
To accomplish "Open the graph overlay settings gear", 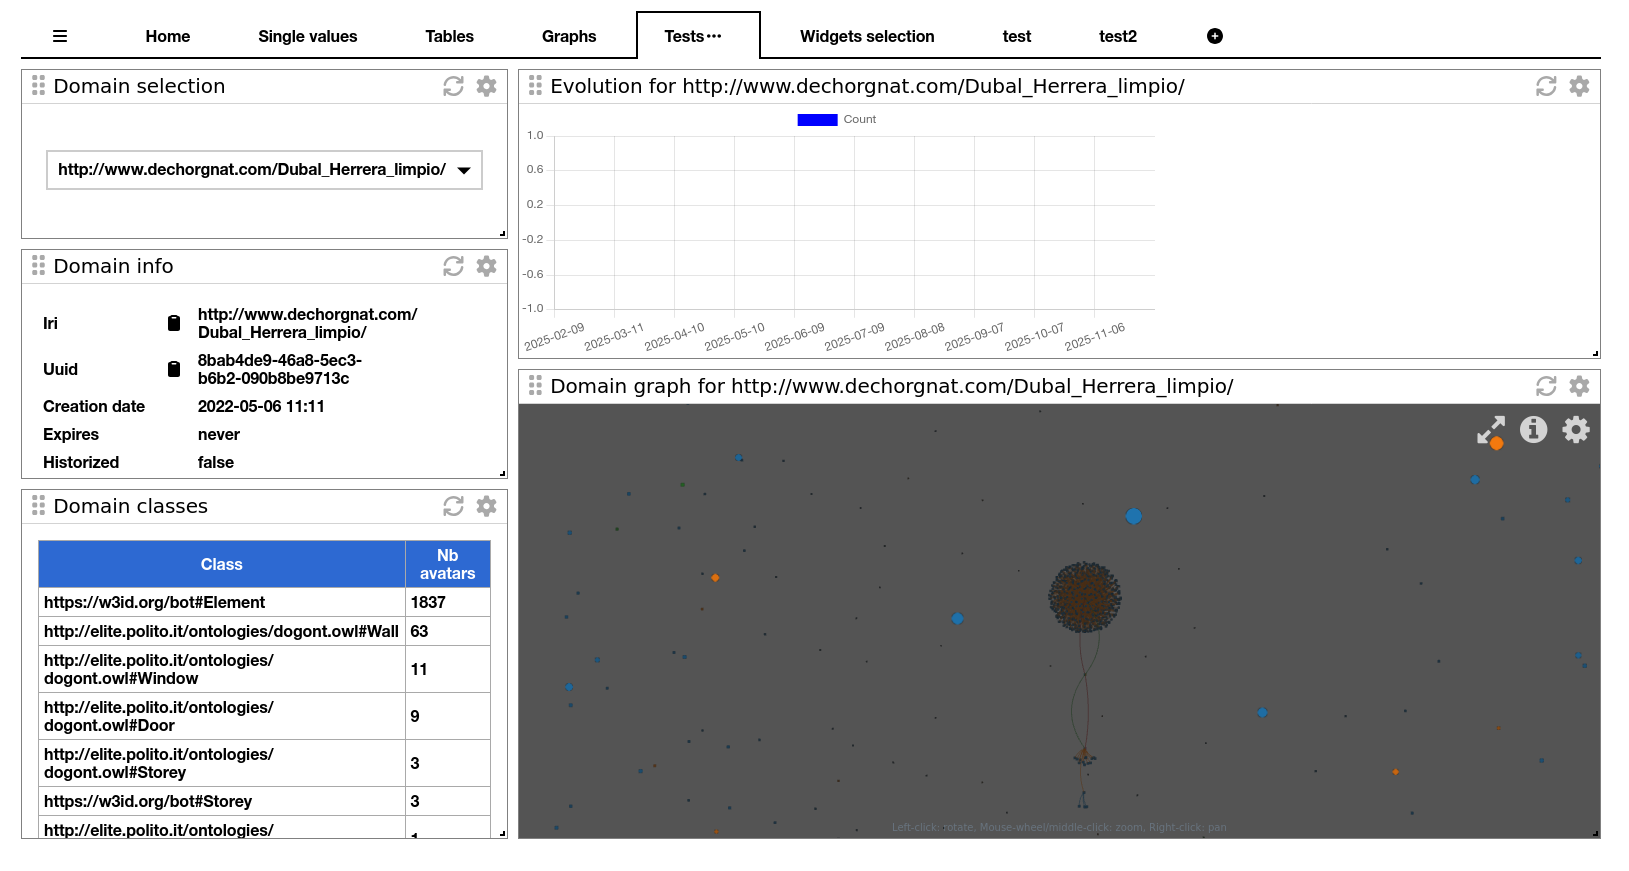I will (x=1576, y=430).
